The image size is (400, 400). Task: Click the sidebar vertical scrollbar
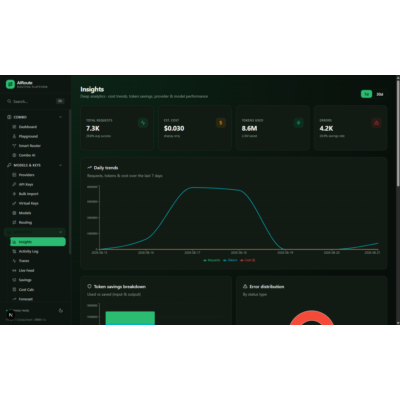pyautogui.click(x=70, y=182)
